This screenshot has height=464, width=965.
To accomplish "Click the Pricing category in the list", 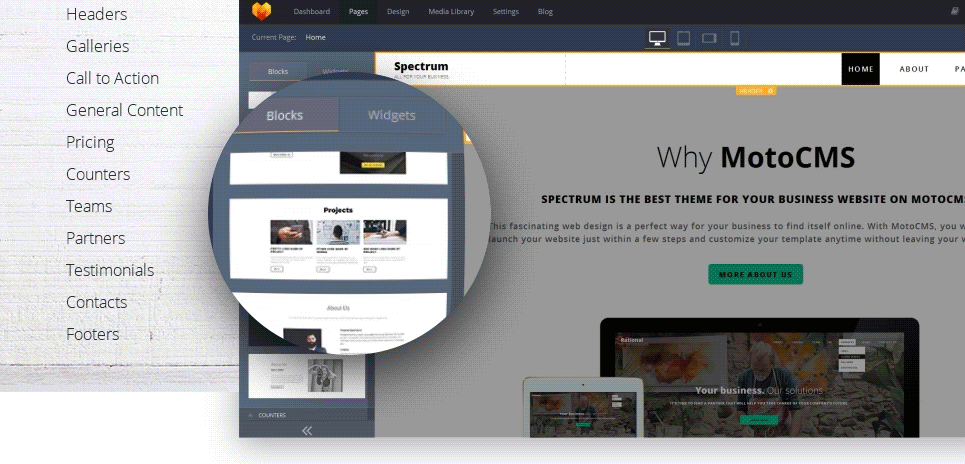I will pyautogui.click(x=90, y=142).
